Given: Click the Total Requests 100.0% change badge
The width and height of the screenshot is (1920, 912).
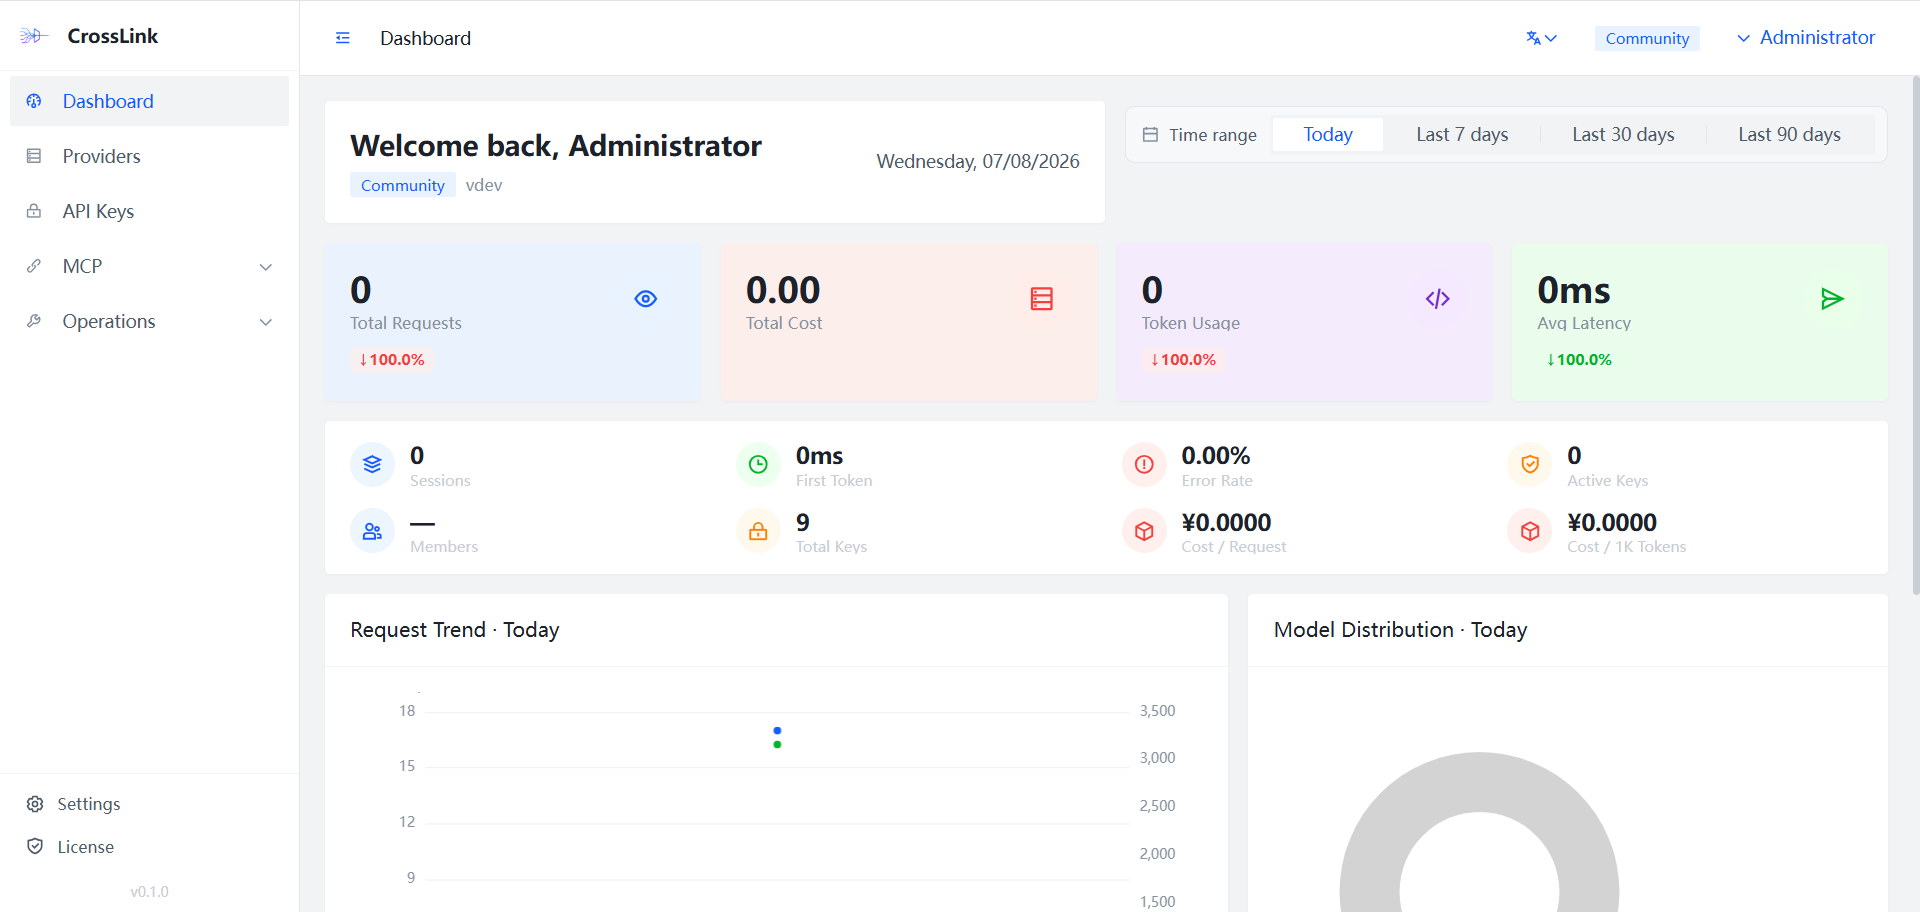Looking at the screenshot, I should (x=392, y=359).
